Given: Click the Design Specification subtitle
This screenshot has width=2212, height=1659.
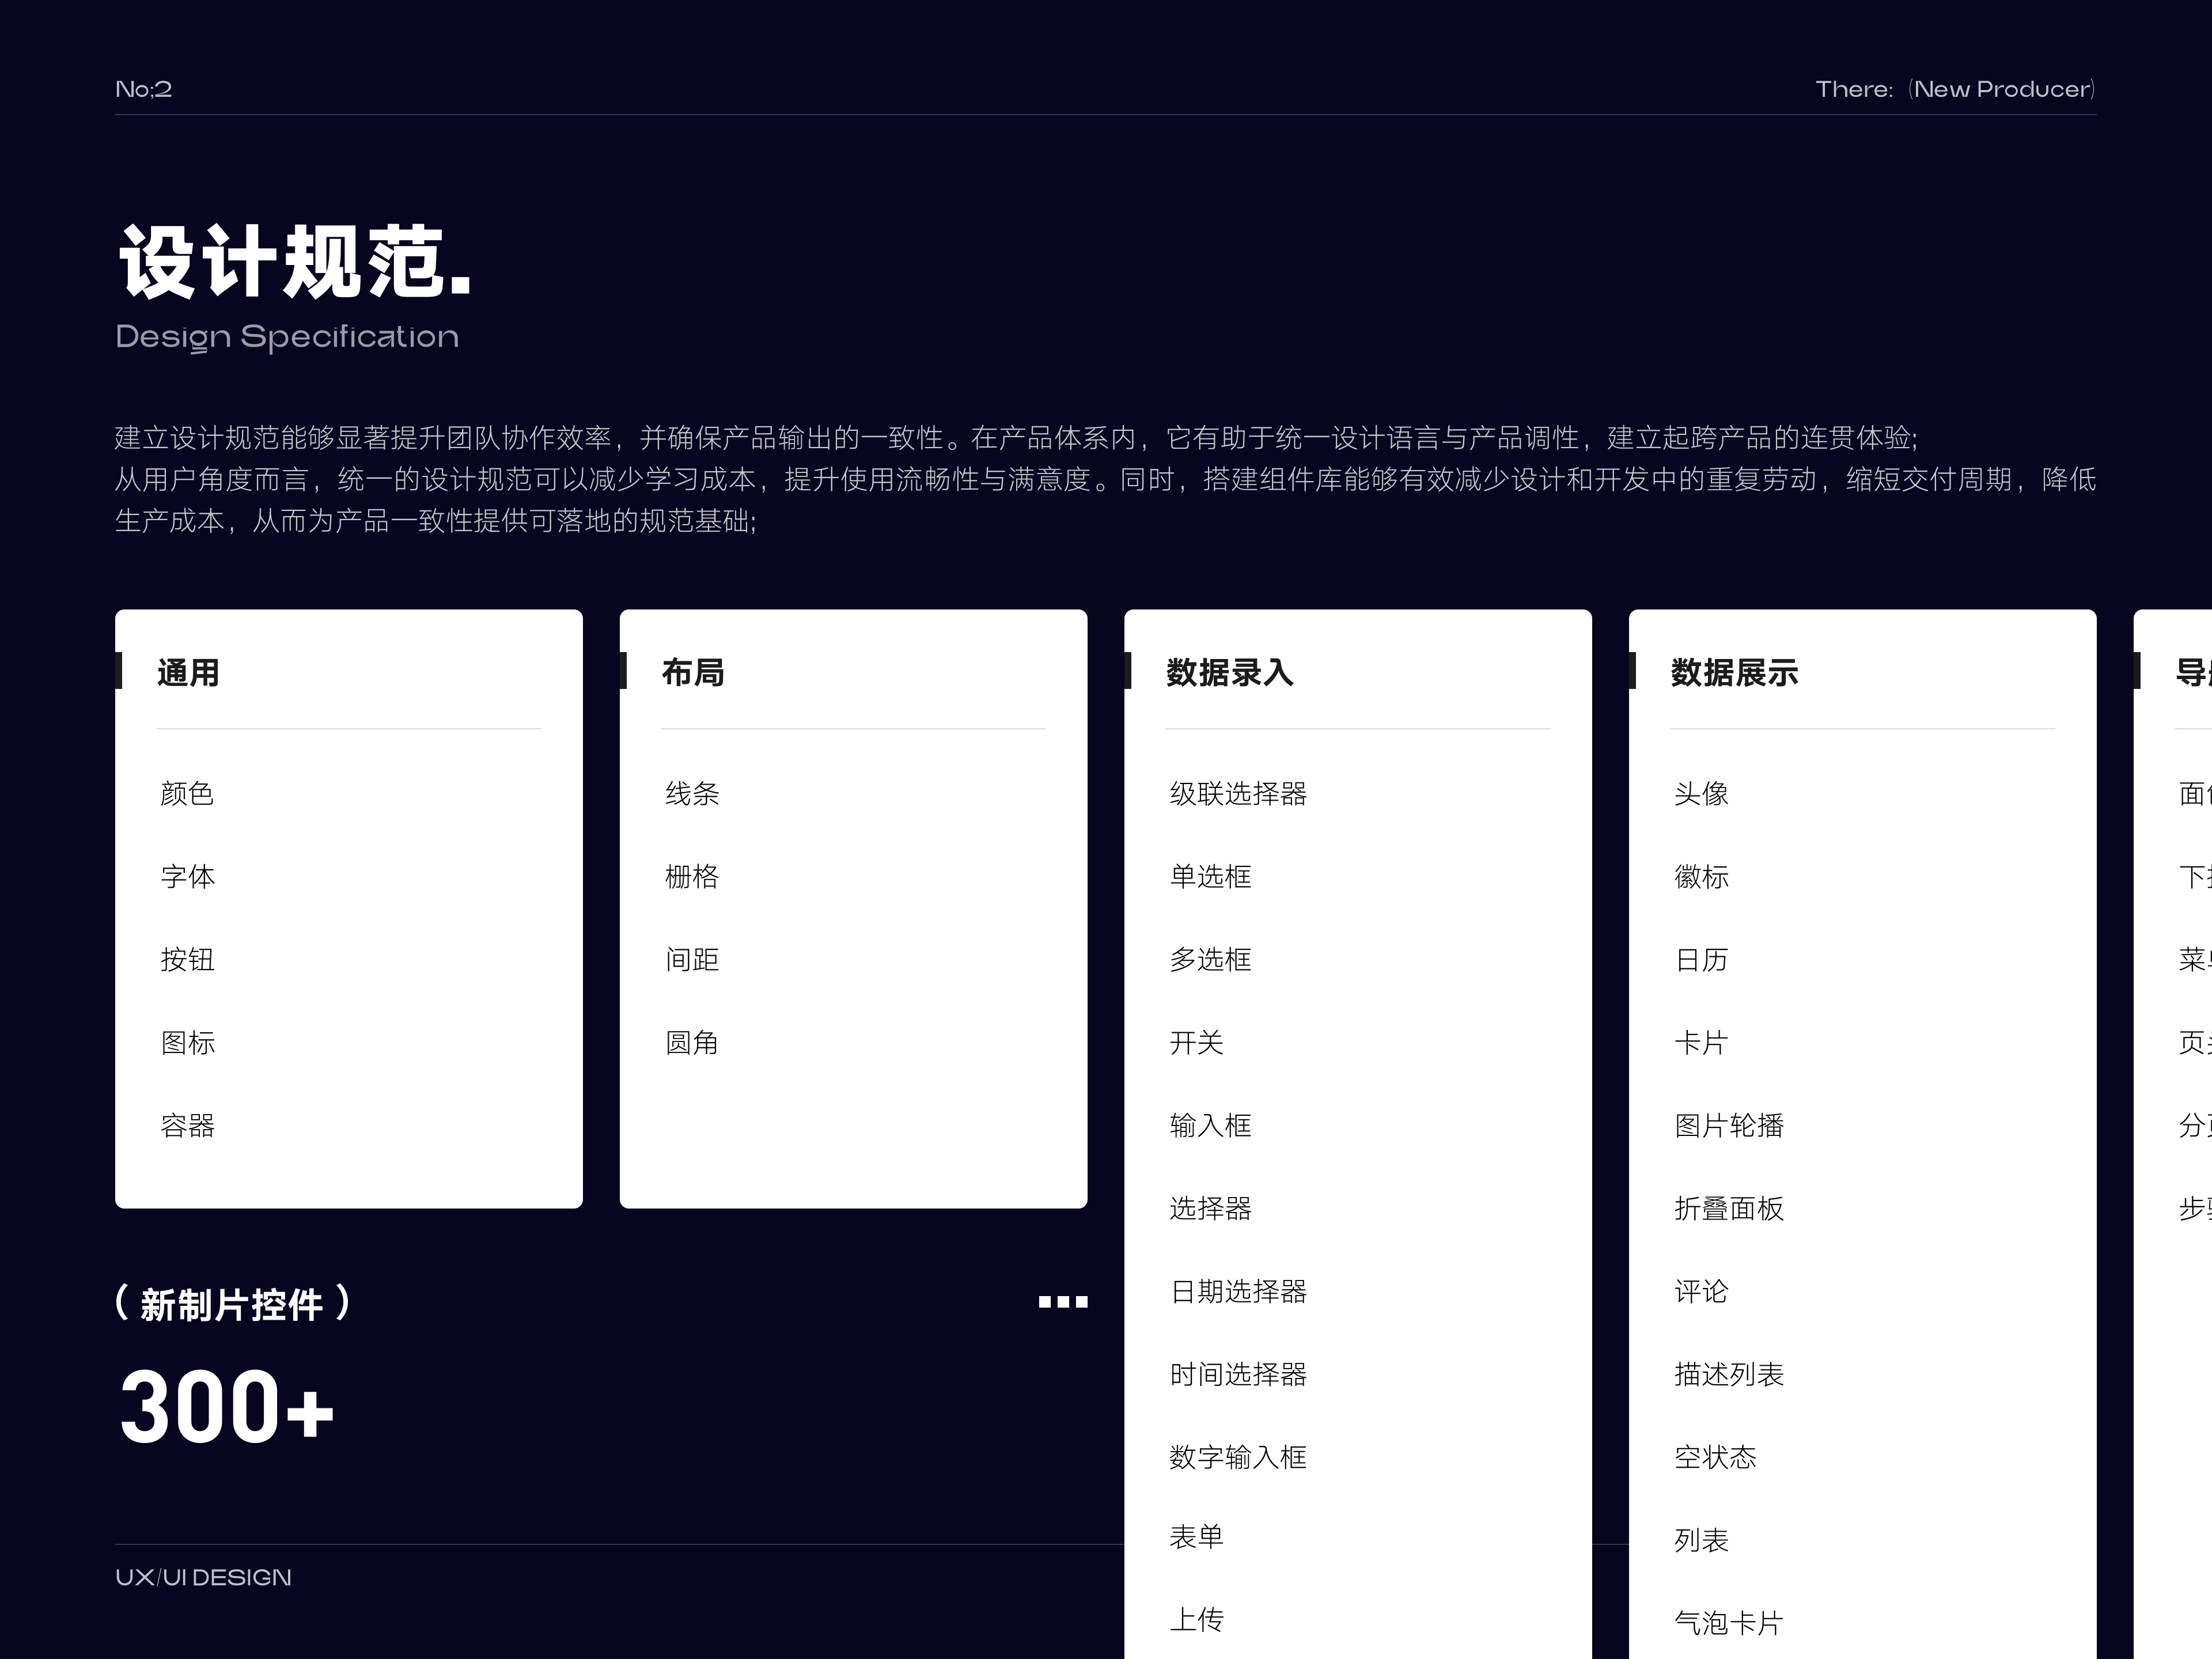Looking at the screenshot, I should (287, 337).
